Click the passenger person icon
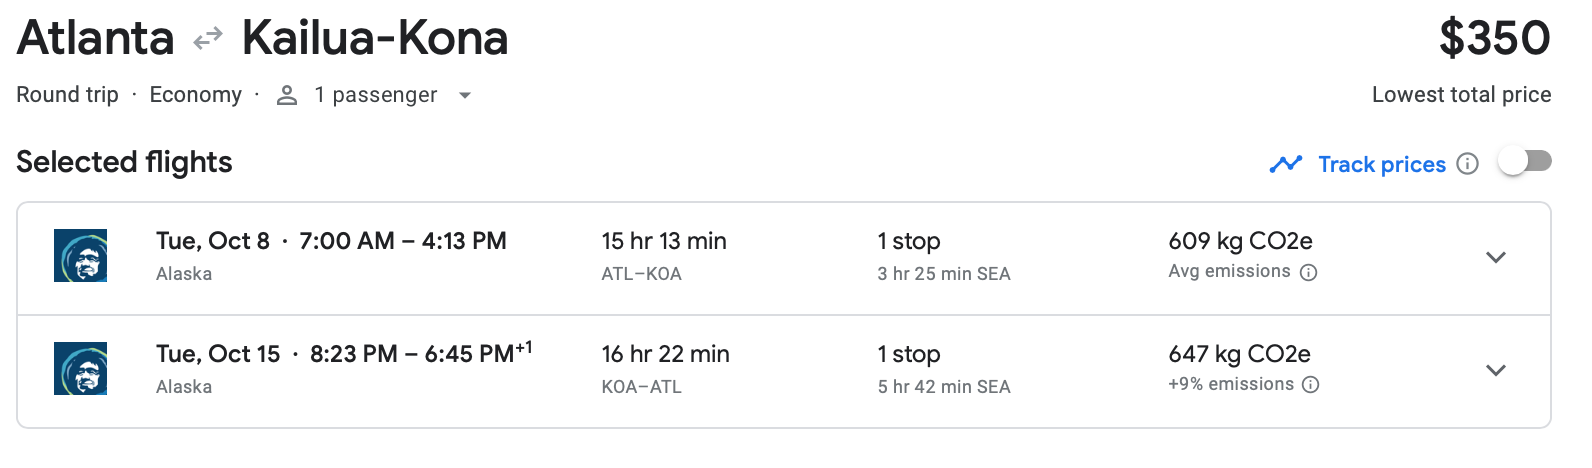Viewport: 1592px width, 468px height. pos(287,95)
